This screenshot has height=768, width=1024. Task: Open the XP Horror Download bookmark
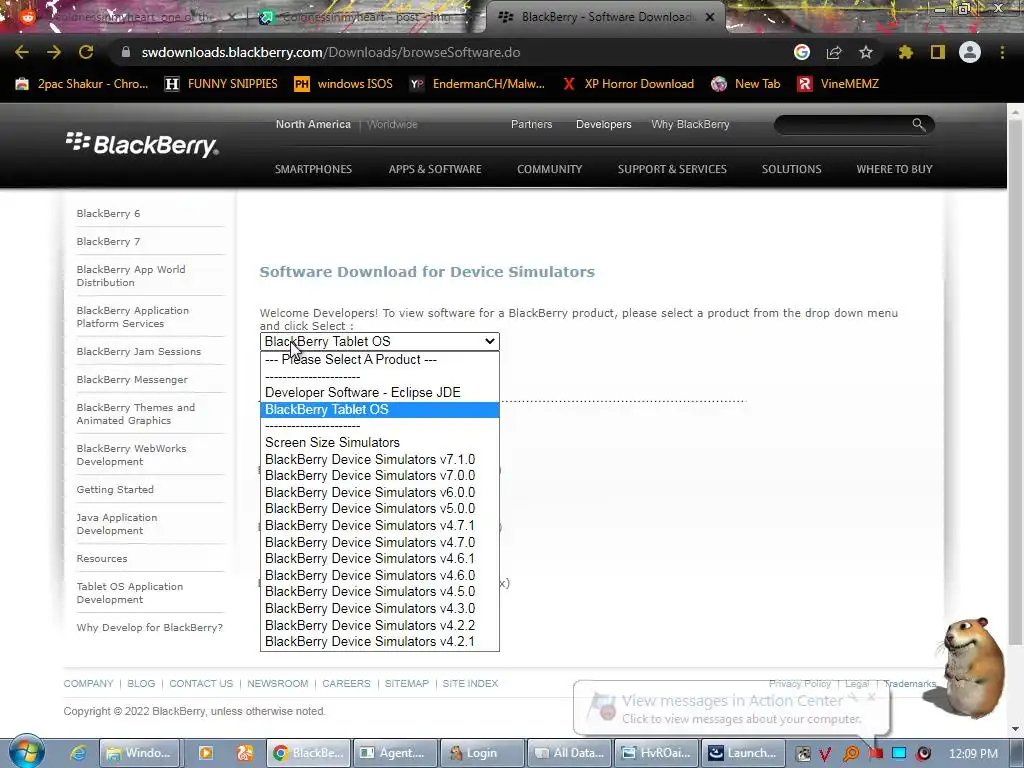tap(628, 84)
